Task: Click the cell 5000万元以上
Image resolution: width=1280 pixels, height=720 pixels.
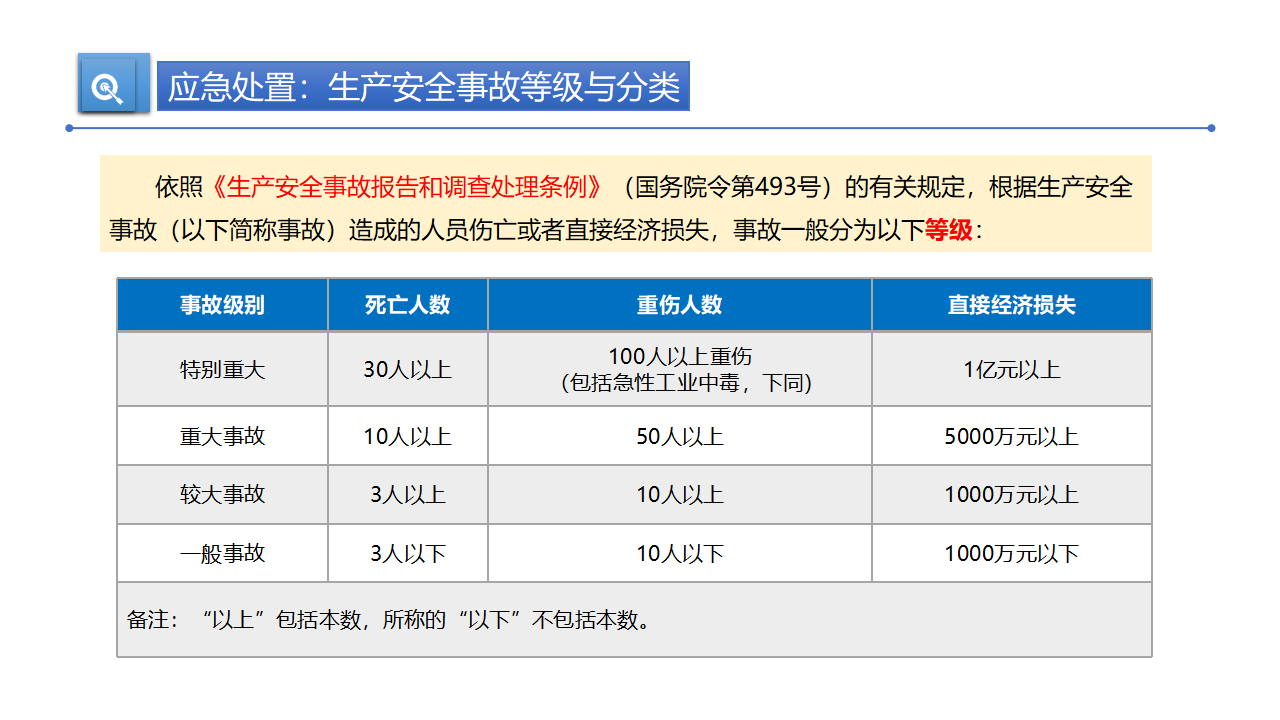Action: 1012,436
